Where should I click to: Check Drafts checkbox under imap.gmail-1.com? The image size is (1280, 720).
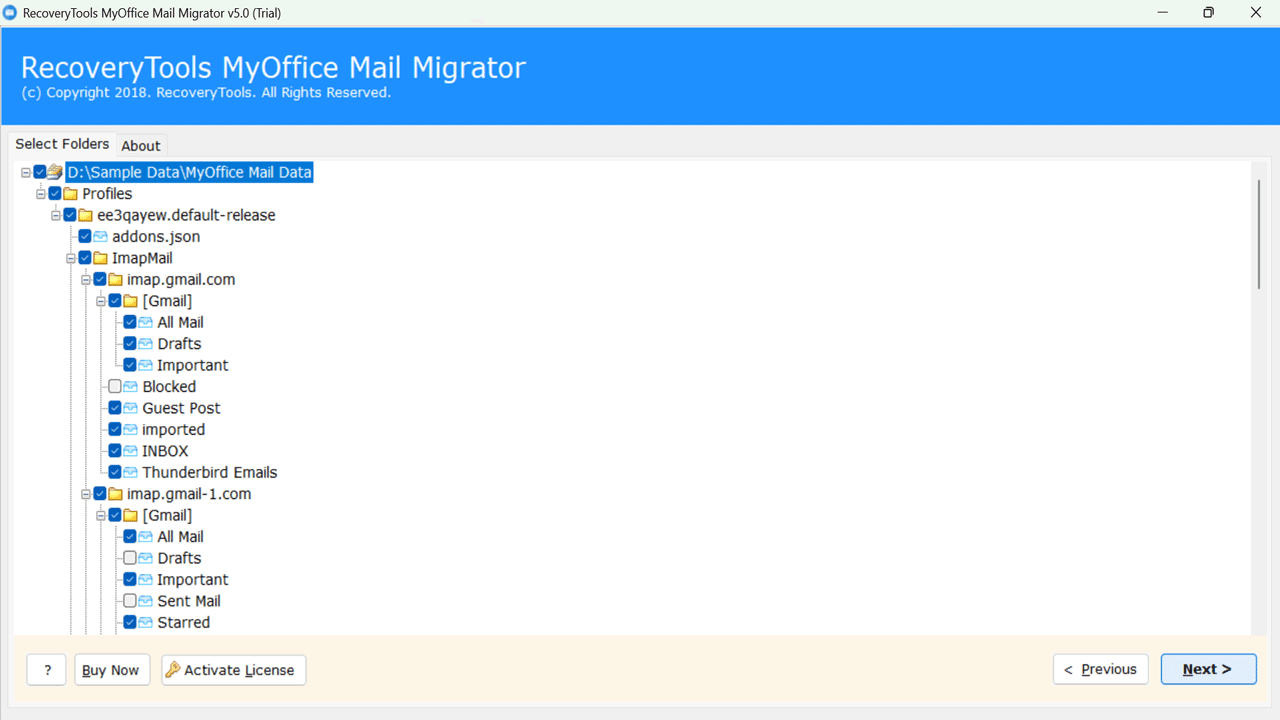(x=130, y=558)
